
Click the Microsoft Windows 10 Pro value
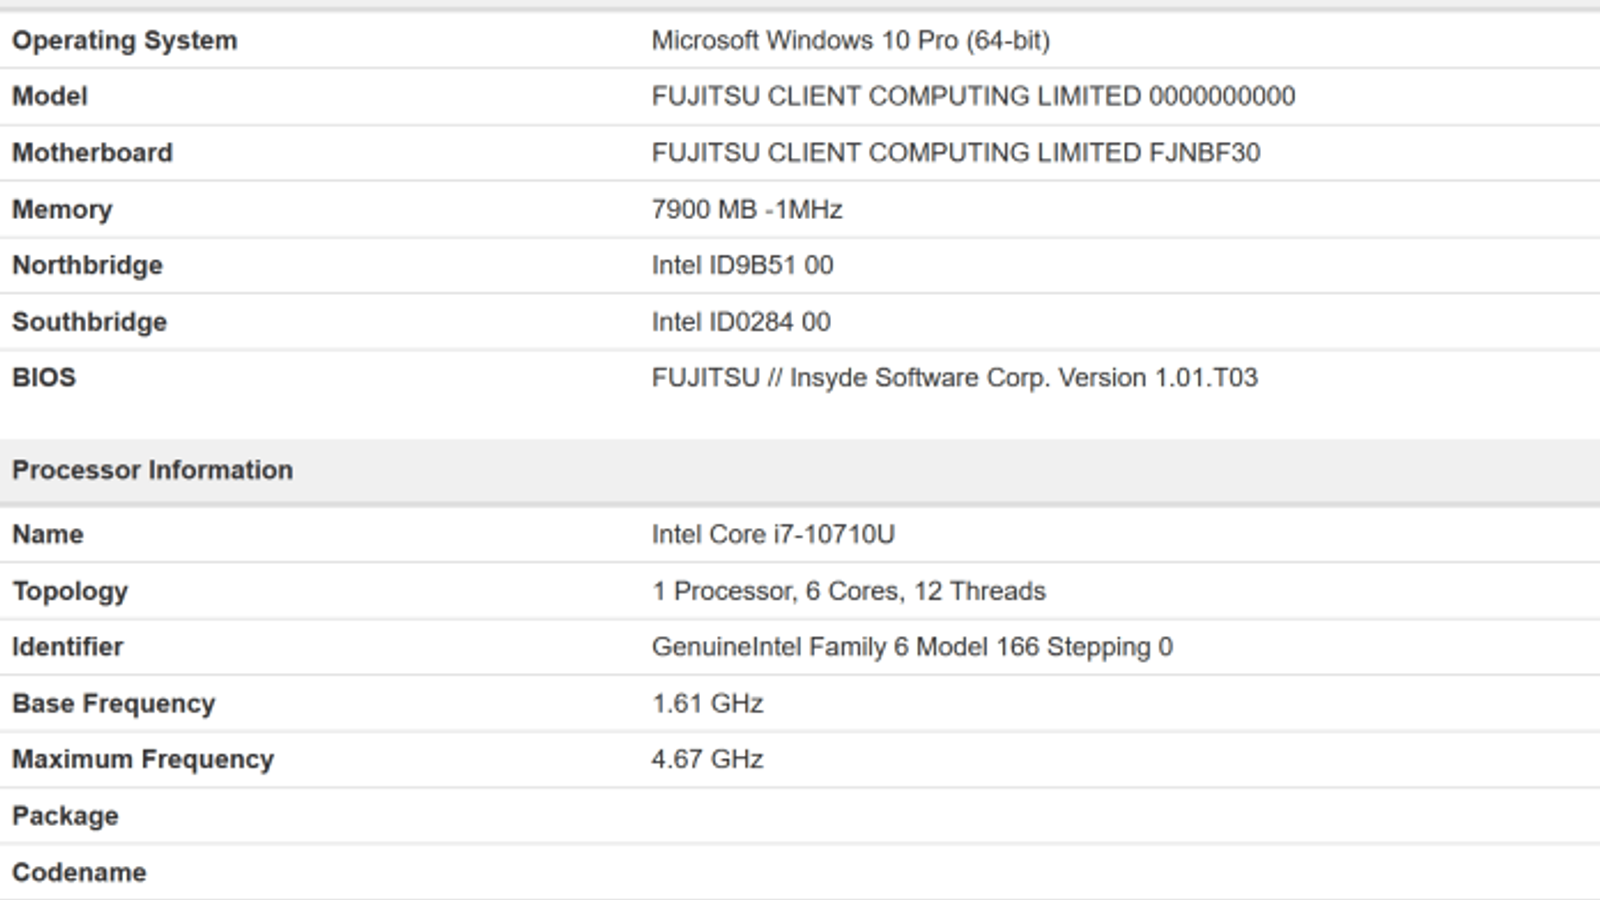point(850,41)
